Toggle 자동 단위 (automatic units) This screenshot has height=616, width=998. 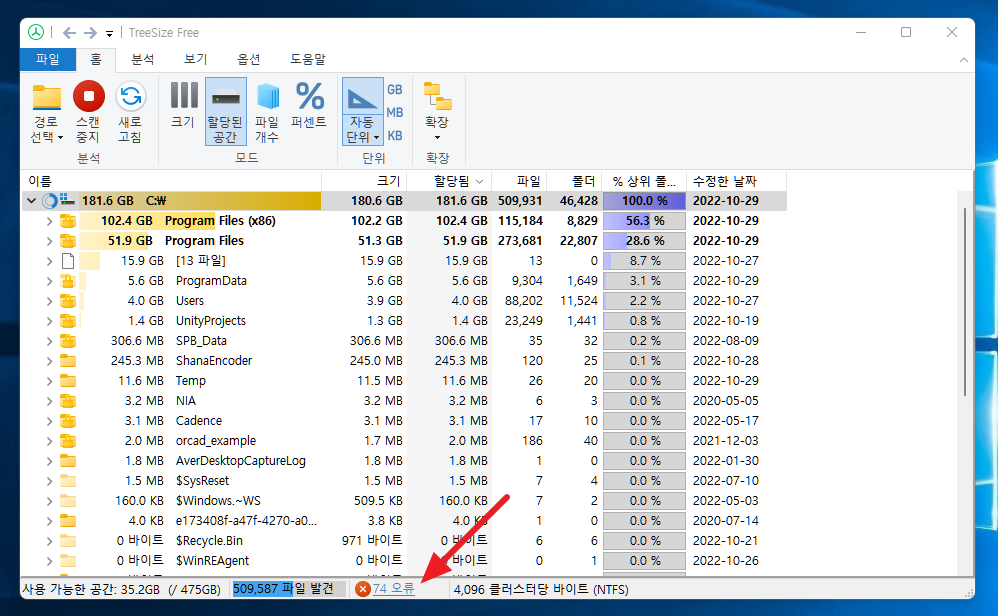(x=362, y=112)
